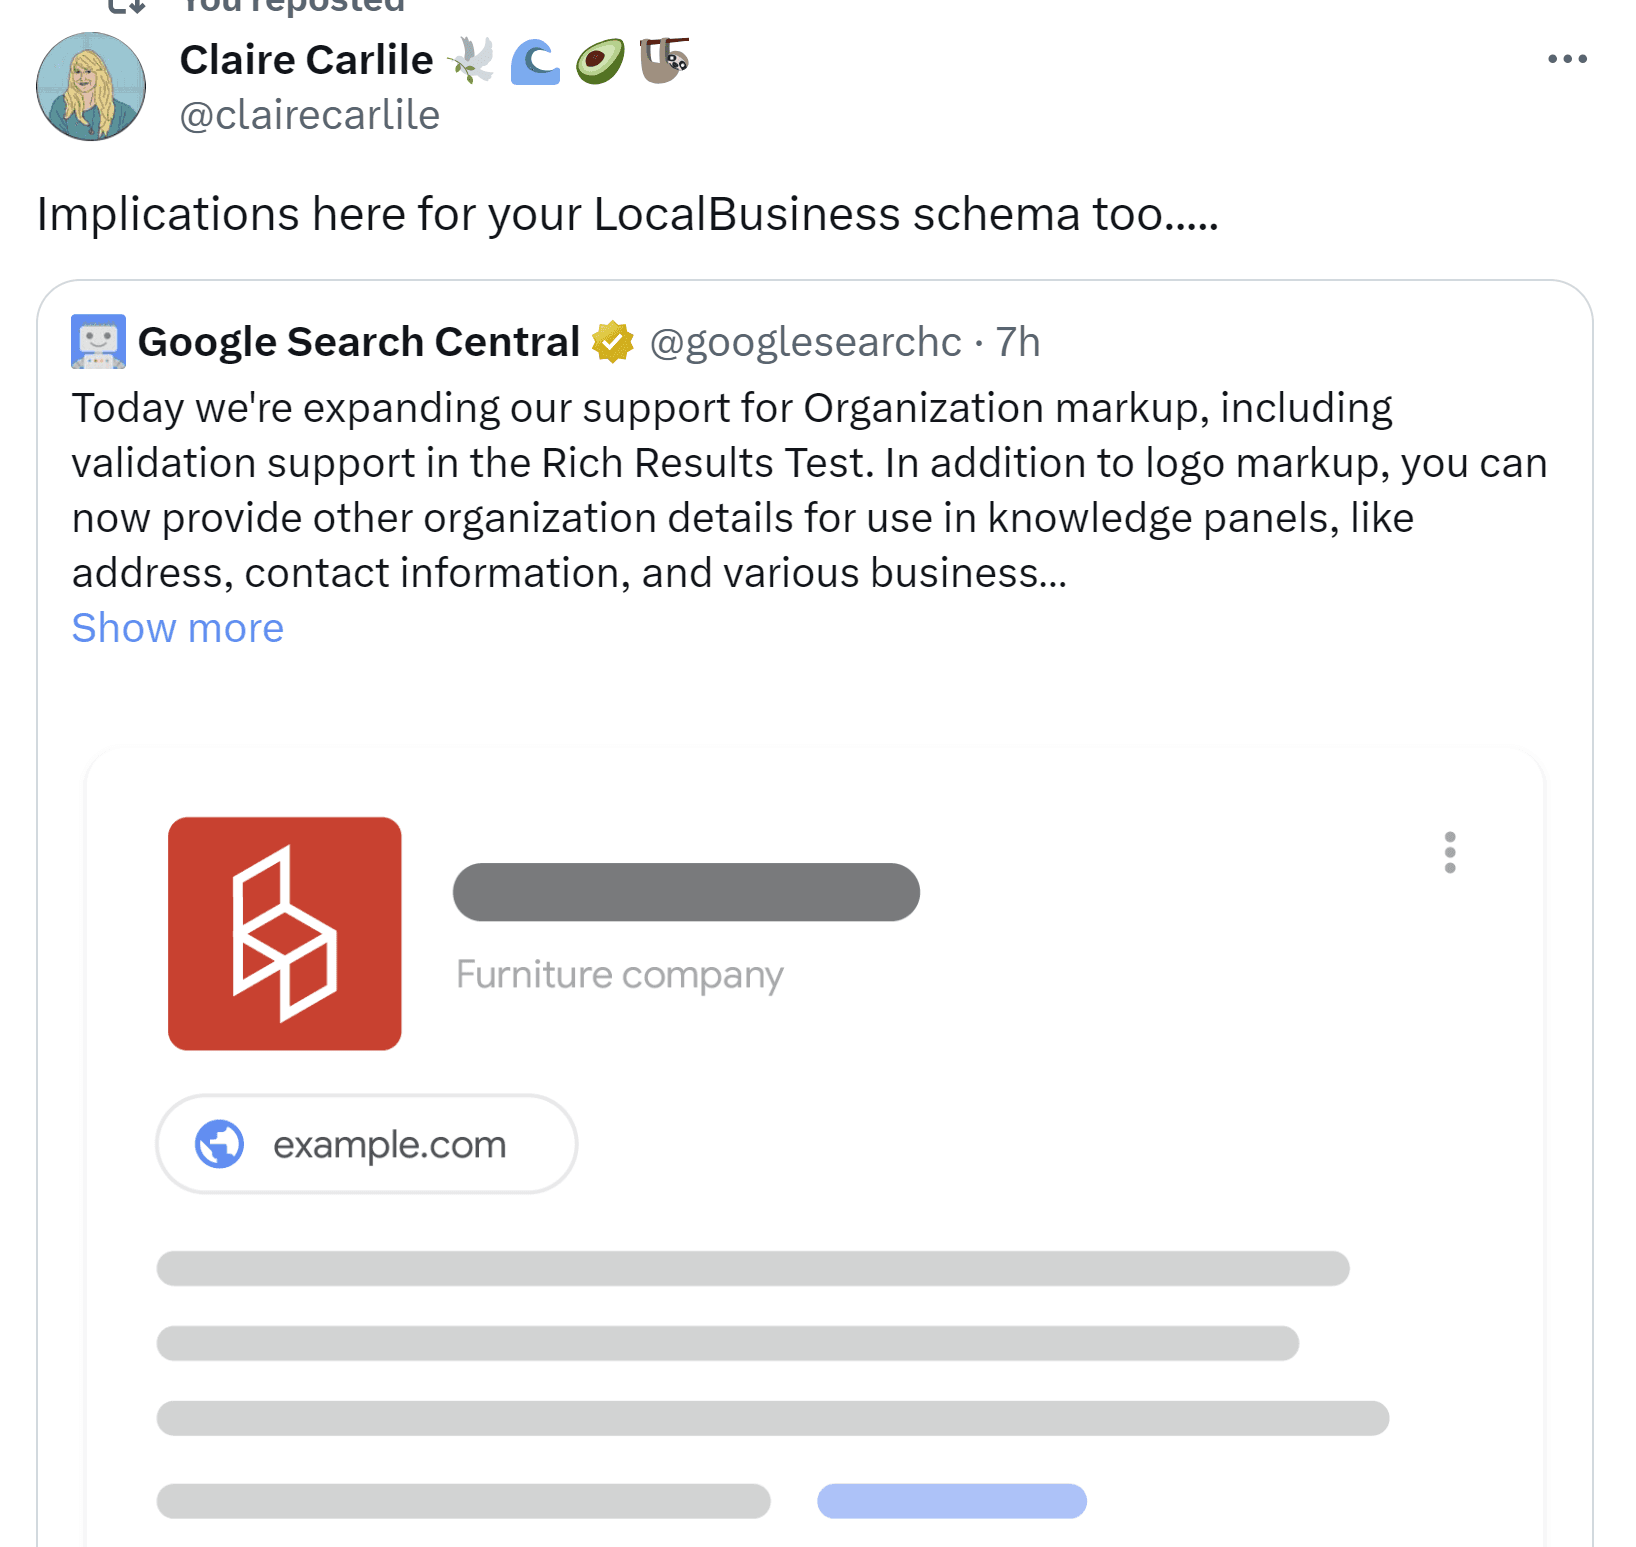Click the blue placeholder bar in preview
The image size is (1636, 1547).
(951, 1501)
